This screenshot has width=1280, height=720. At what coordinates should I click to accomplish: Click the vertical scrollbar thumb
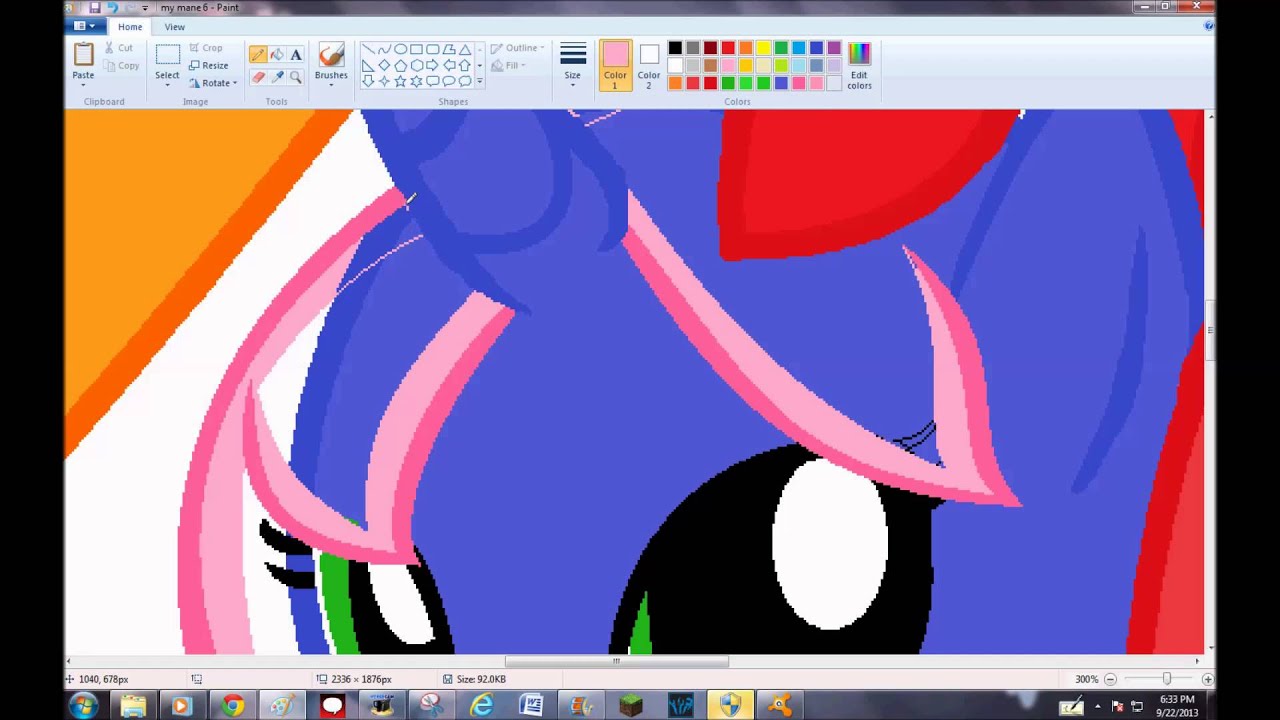click(1210, 331)
